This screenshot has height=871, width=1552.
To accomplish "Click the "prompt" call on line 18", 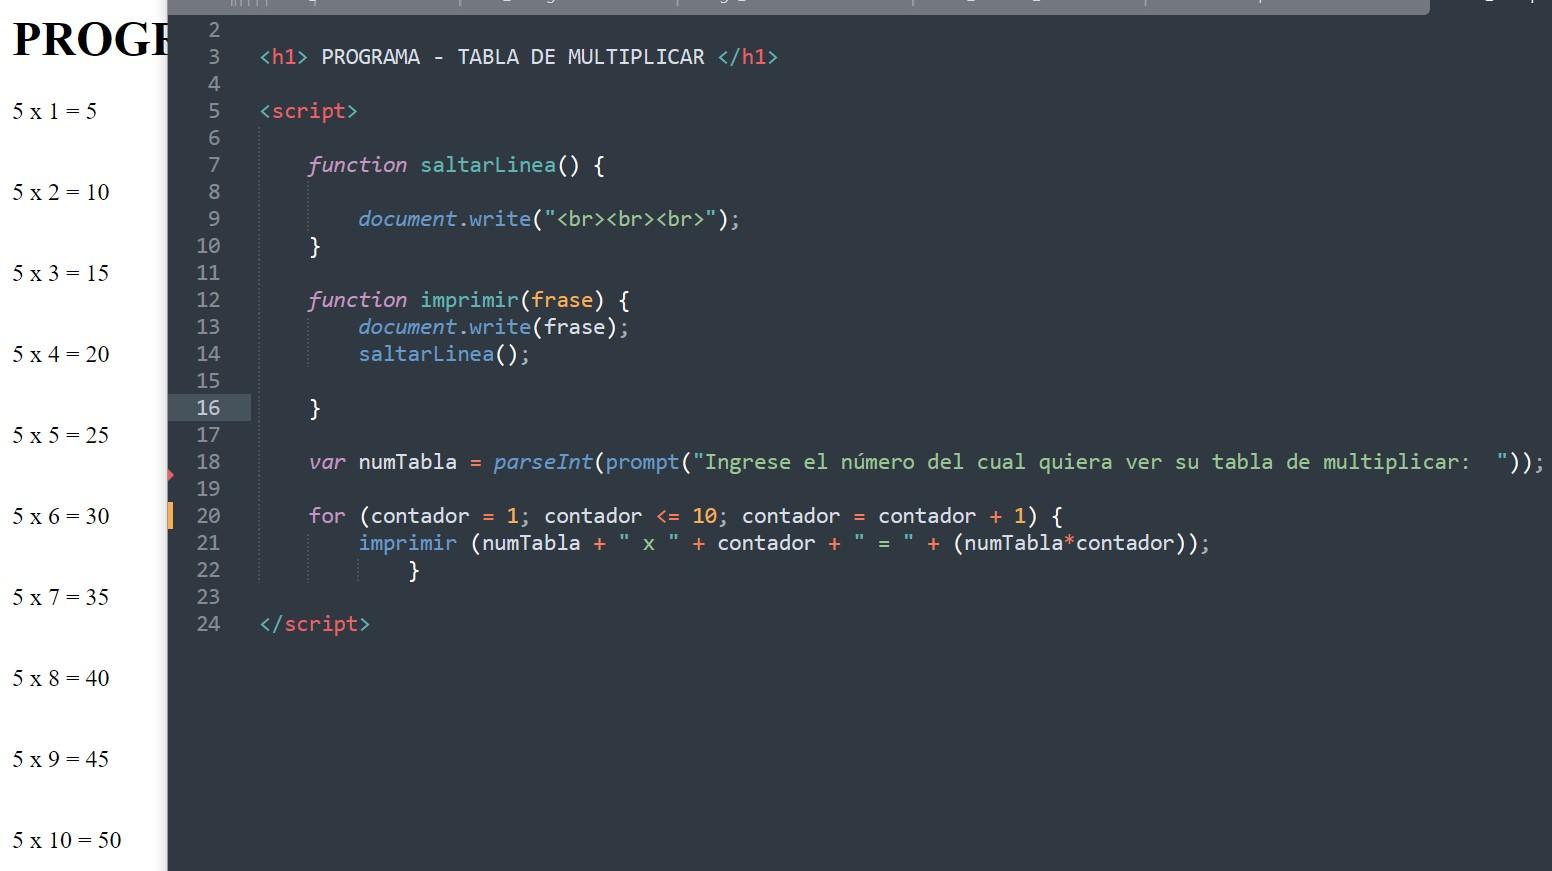I will 642,462.
